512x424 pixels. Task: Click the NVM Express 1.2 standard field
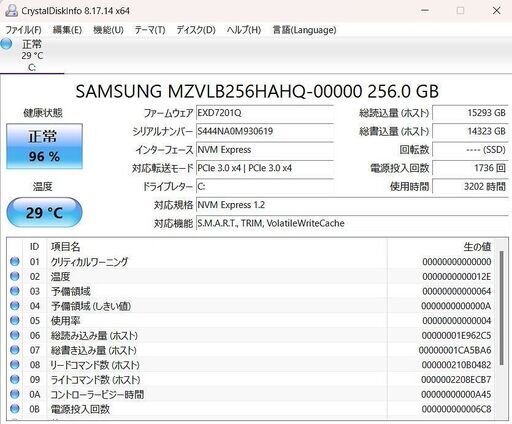tap(352, 205)
